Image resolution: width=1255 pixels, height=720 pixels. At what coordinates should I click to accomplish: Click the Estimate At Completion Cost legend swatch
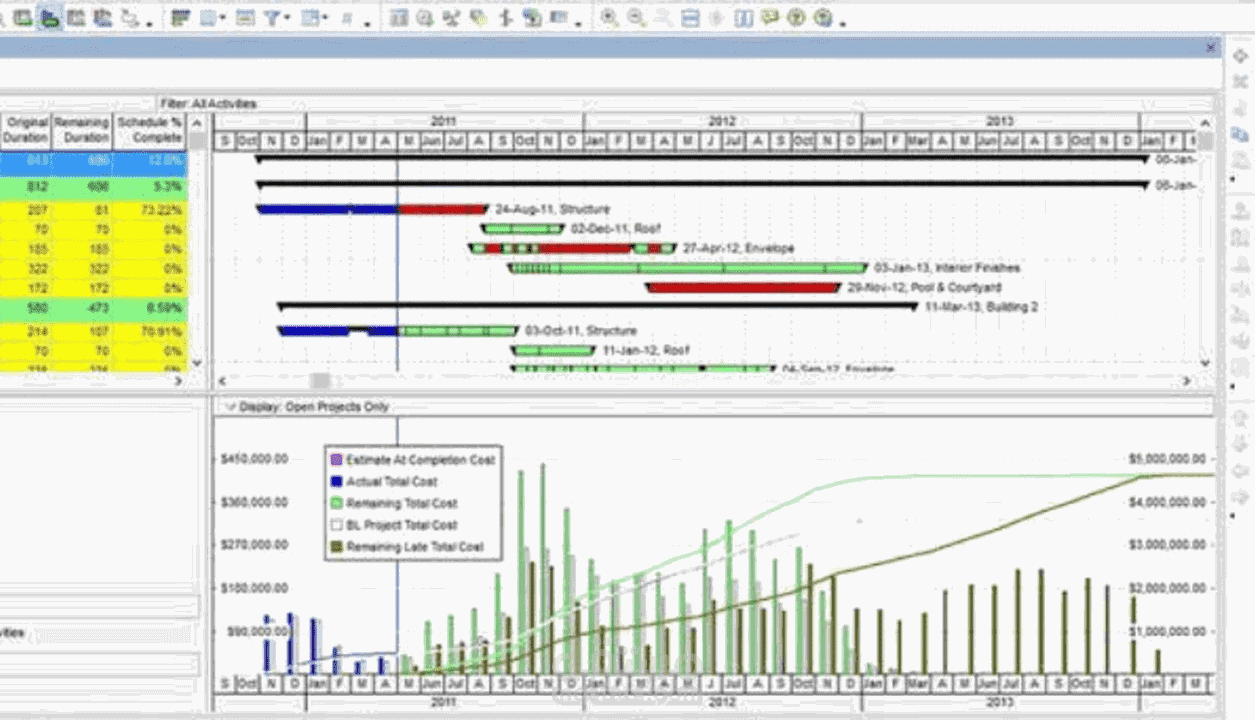(336, 460)
